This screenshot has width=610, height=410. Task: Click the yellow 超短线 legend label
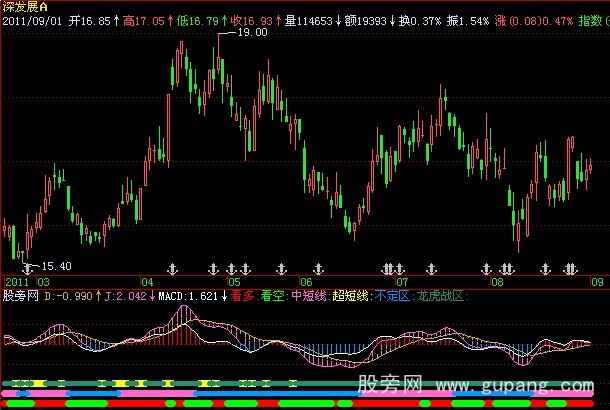[x=350, y=296]
